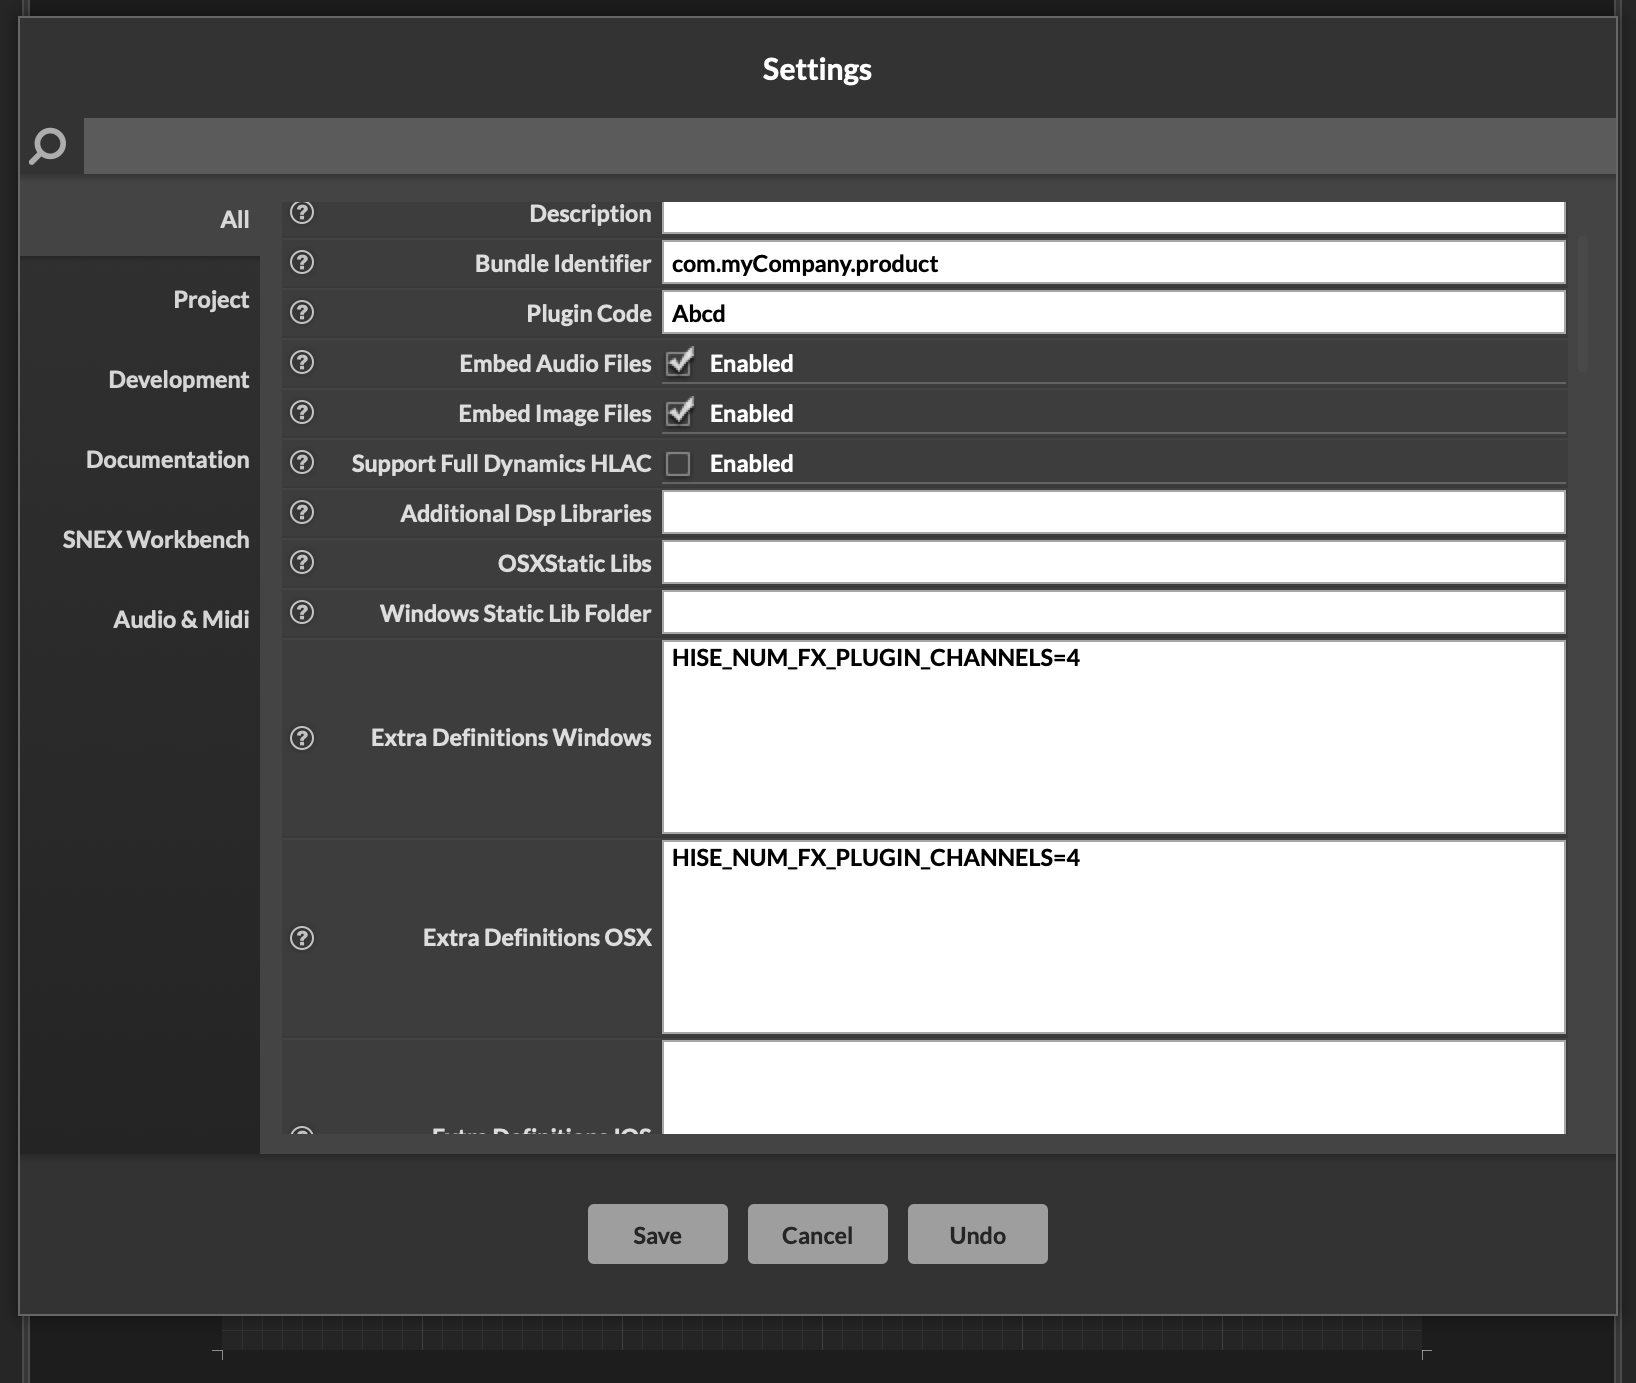Open the SNEX Workbench tab
The height and width of the screenshot is (1383, 1636).
click(140, 539)
